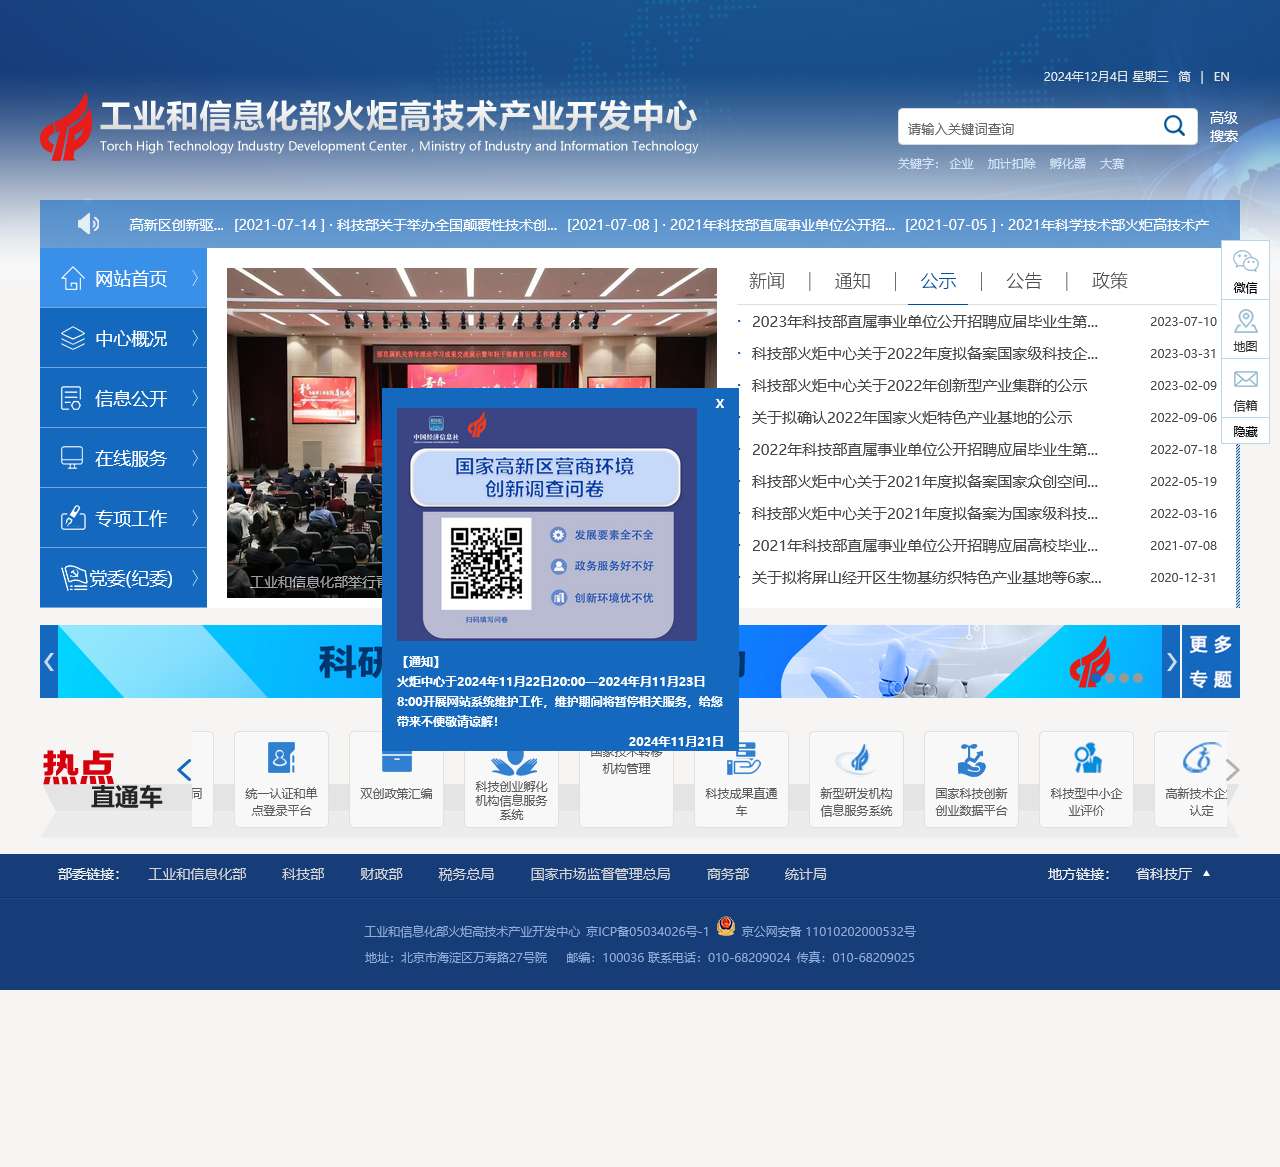The height and width of the screenshot is (1167, 1280).
Task: Open 高级搜索 advanced search
Action: (x=1224, y=127)
